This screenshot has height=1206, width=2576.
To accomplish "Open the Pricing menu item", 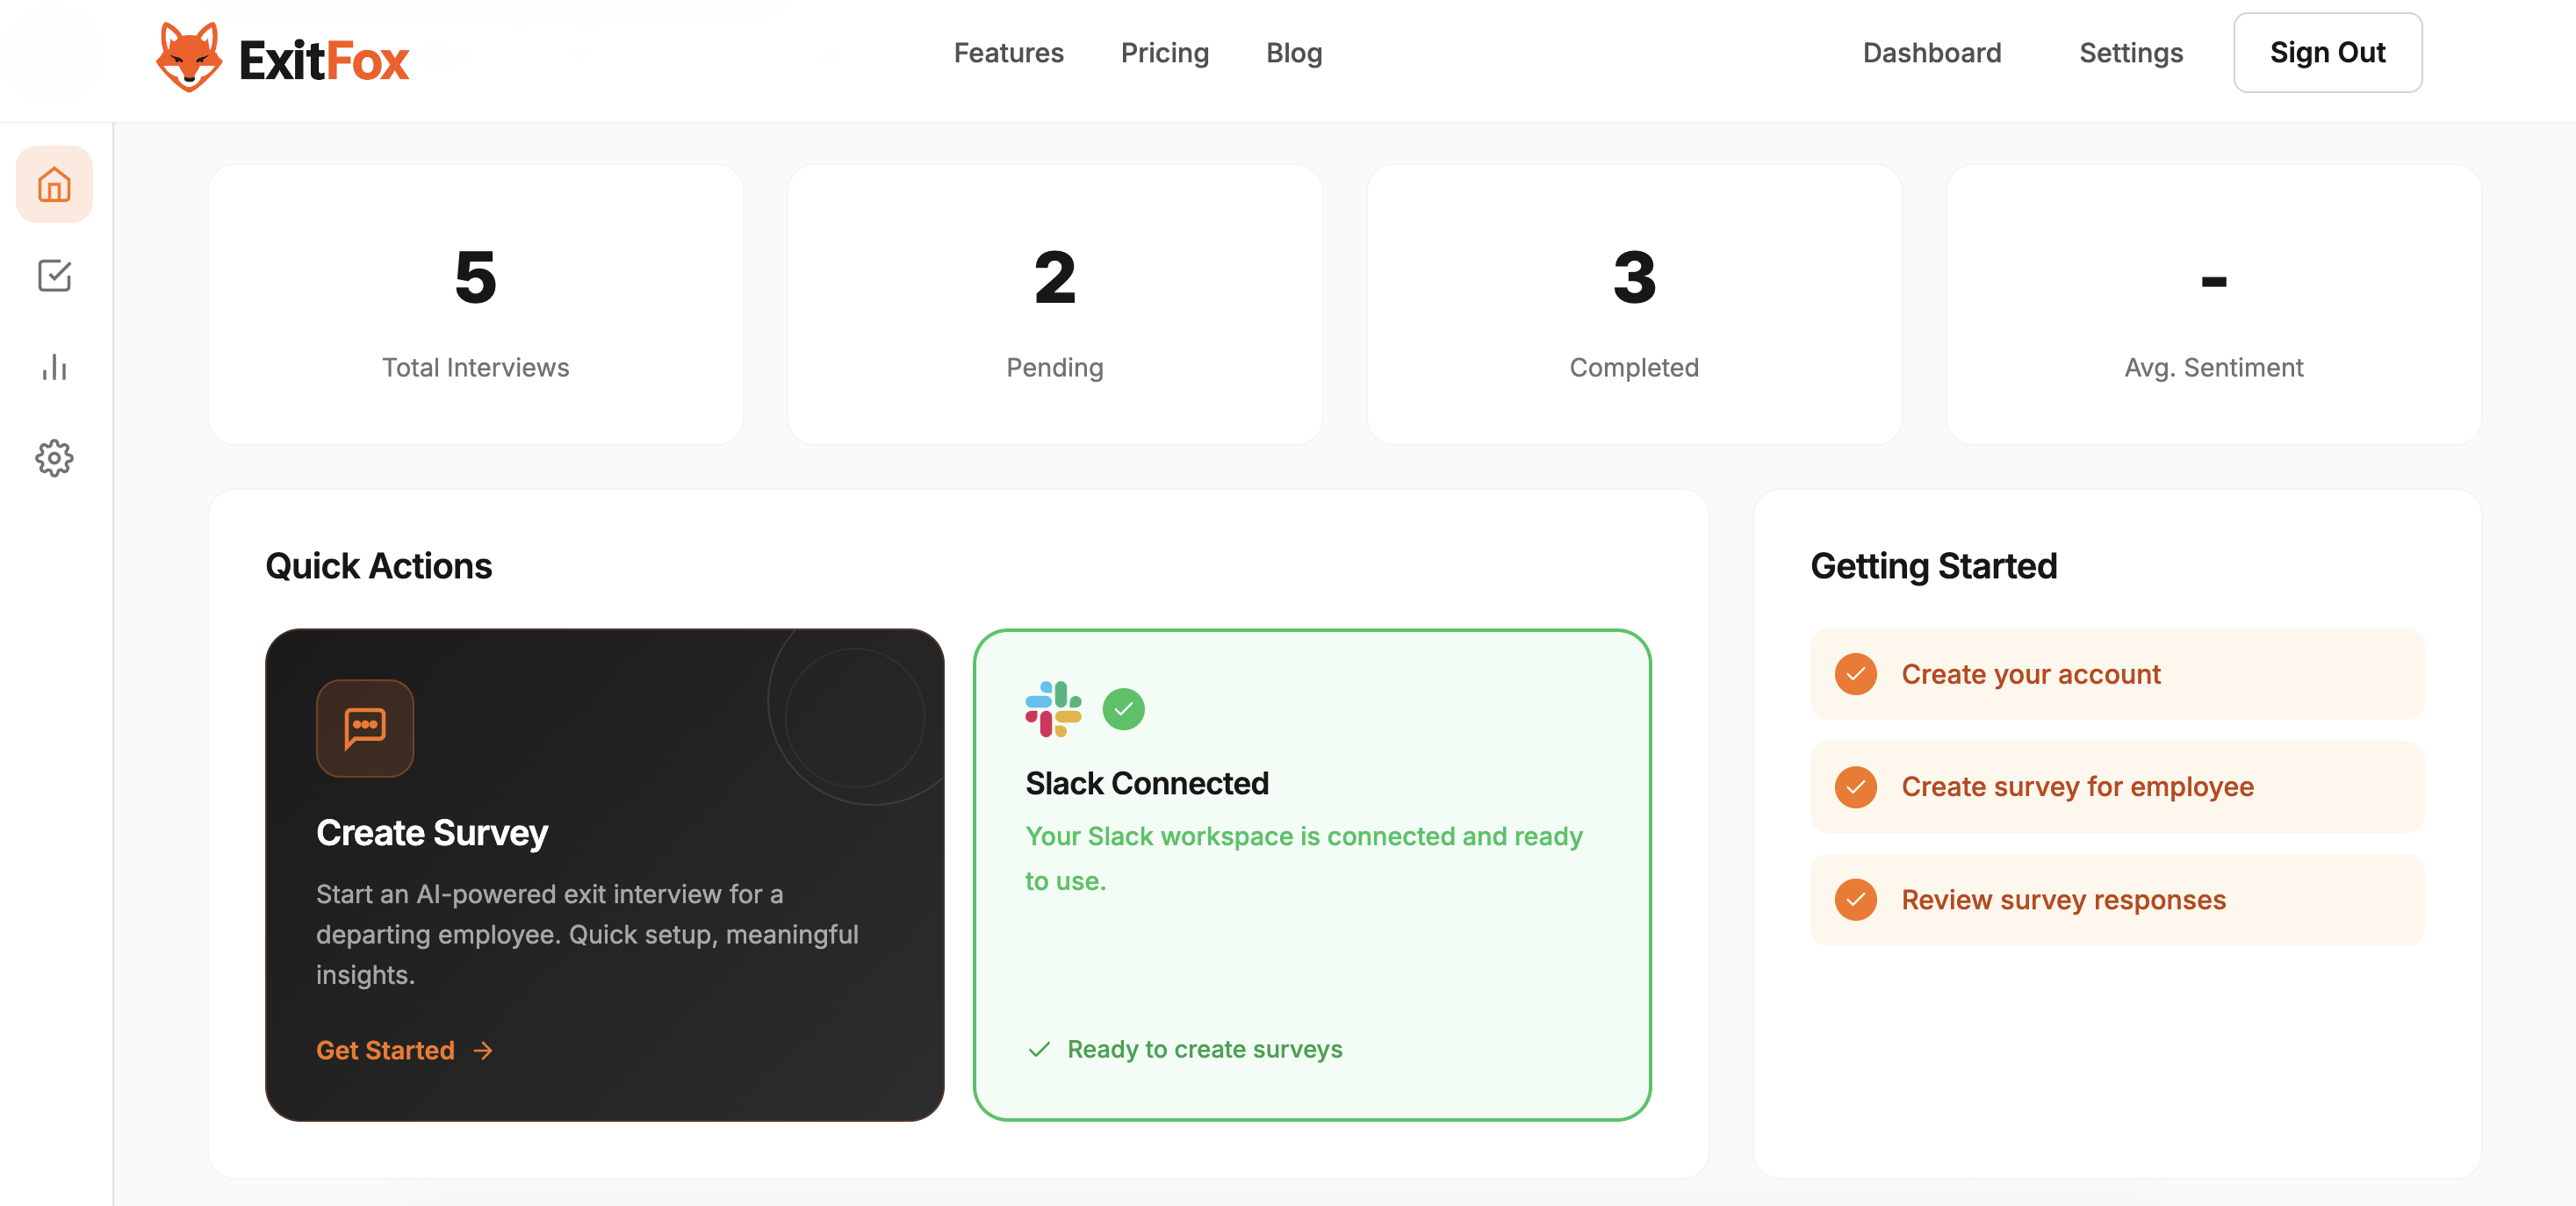I will pos(1165,53).
